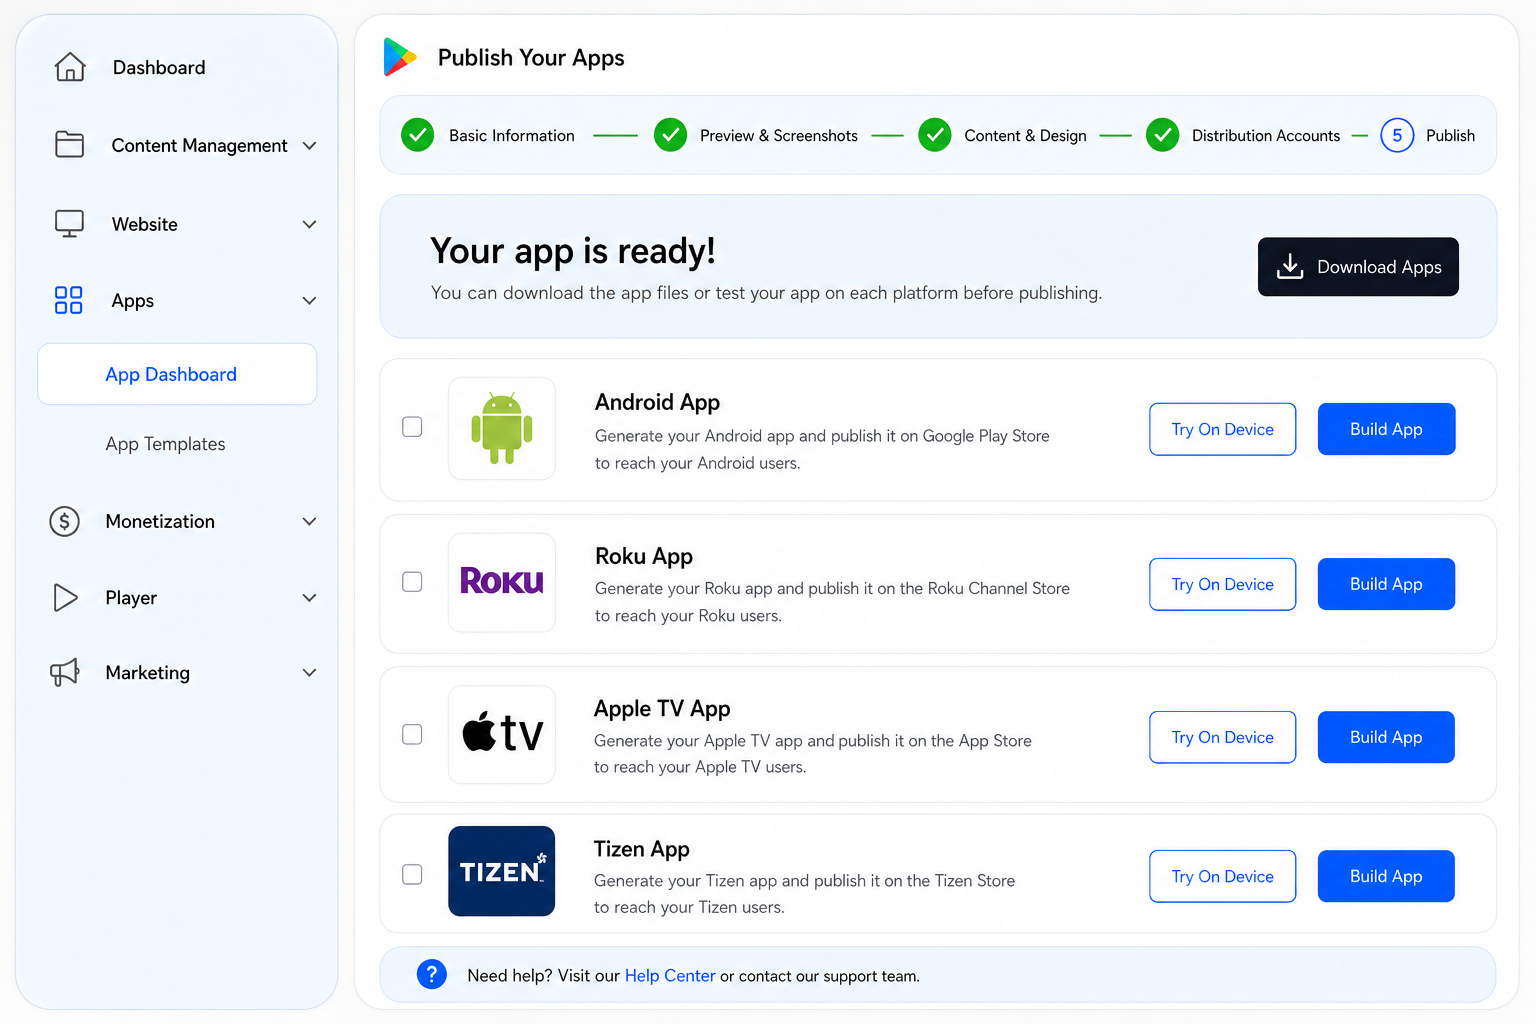The image size is (1536, 1024).
Task: Click the blue help question mark icon
Action: [x=432, y=974]
